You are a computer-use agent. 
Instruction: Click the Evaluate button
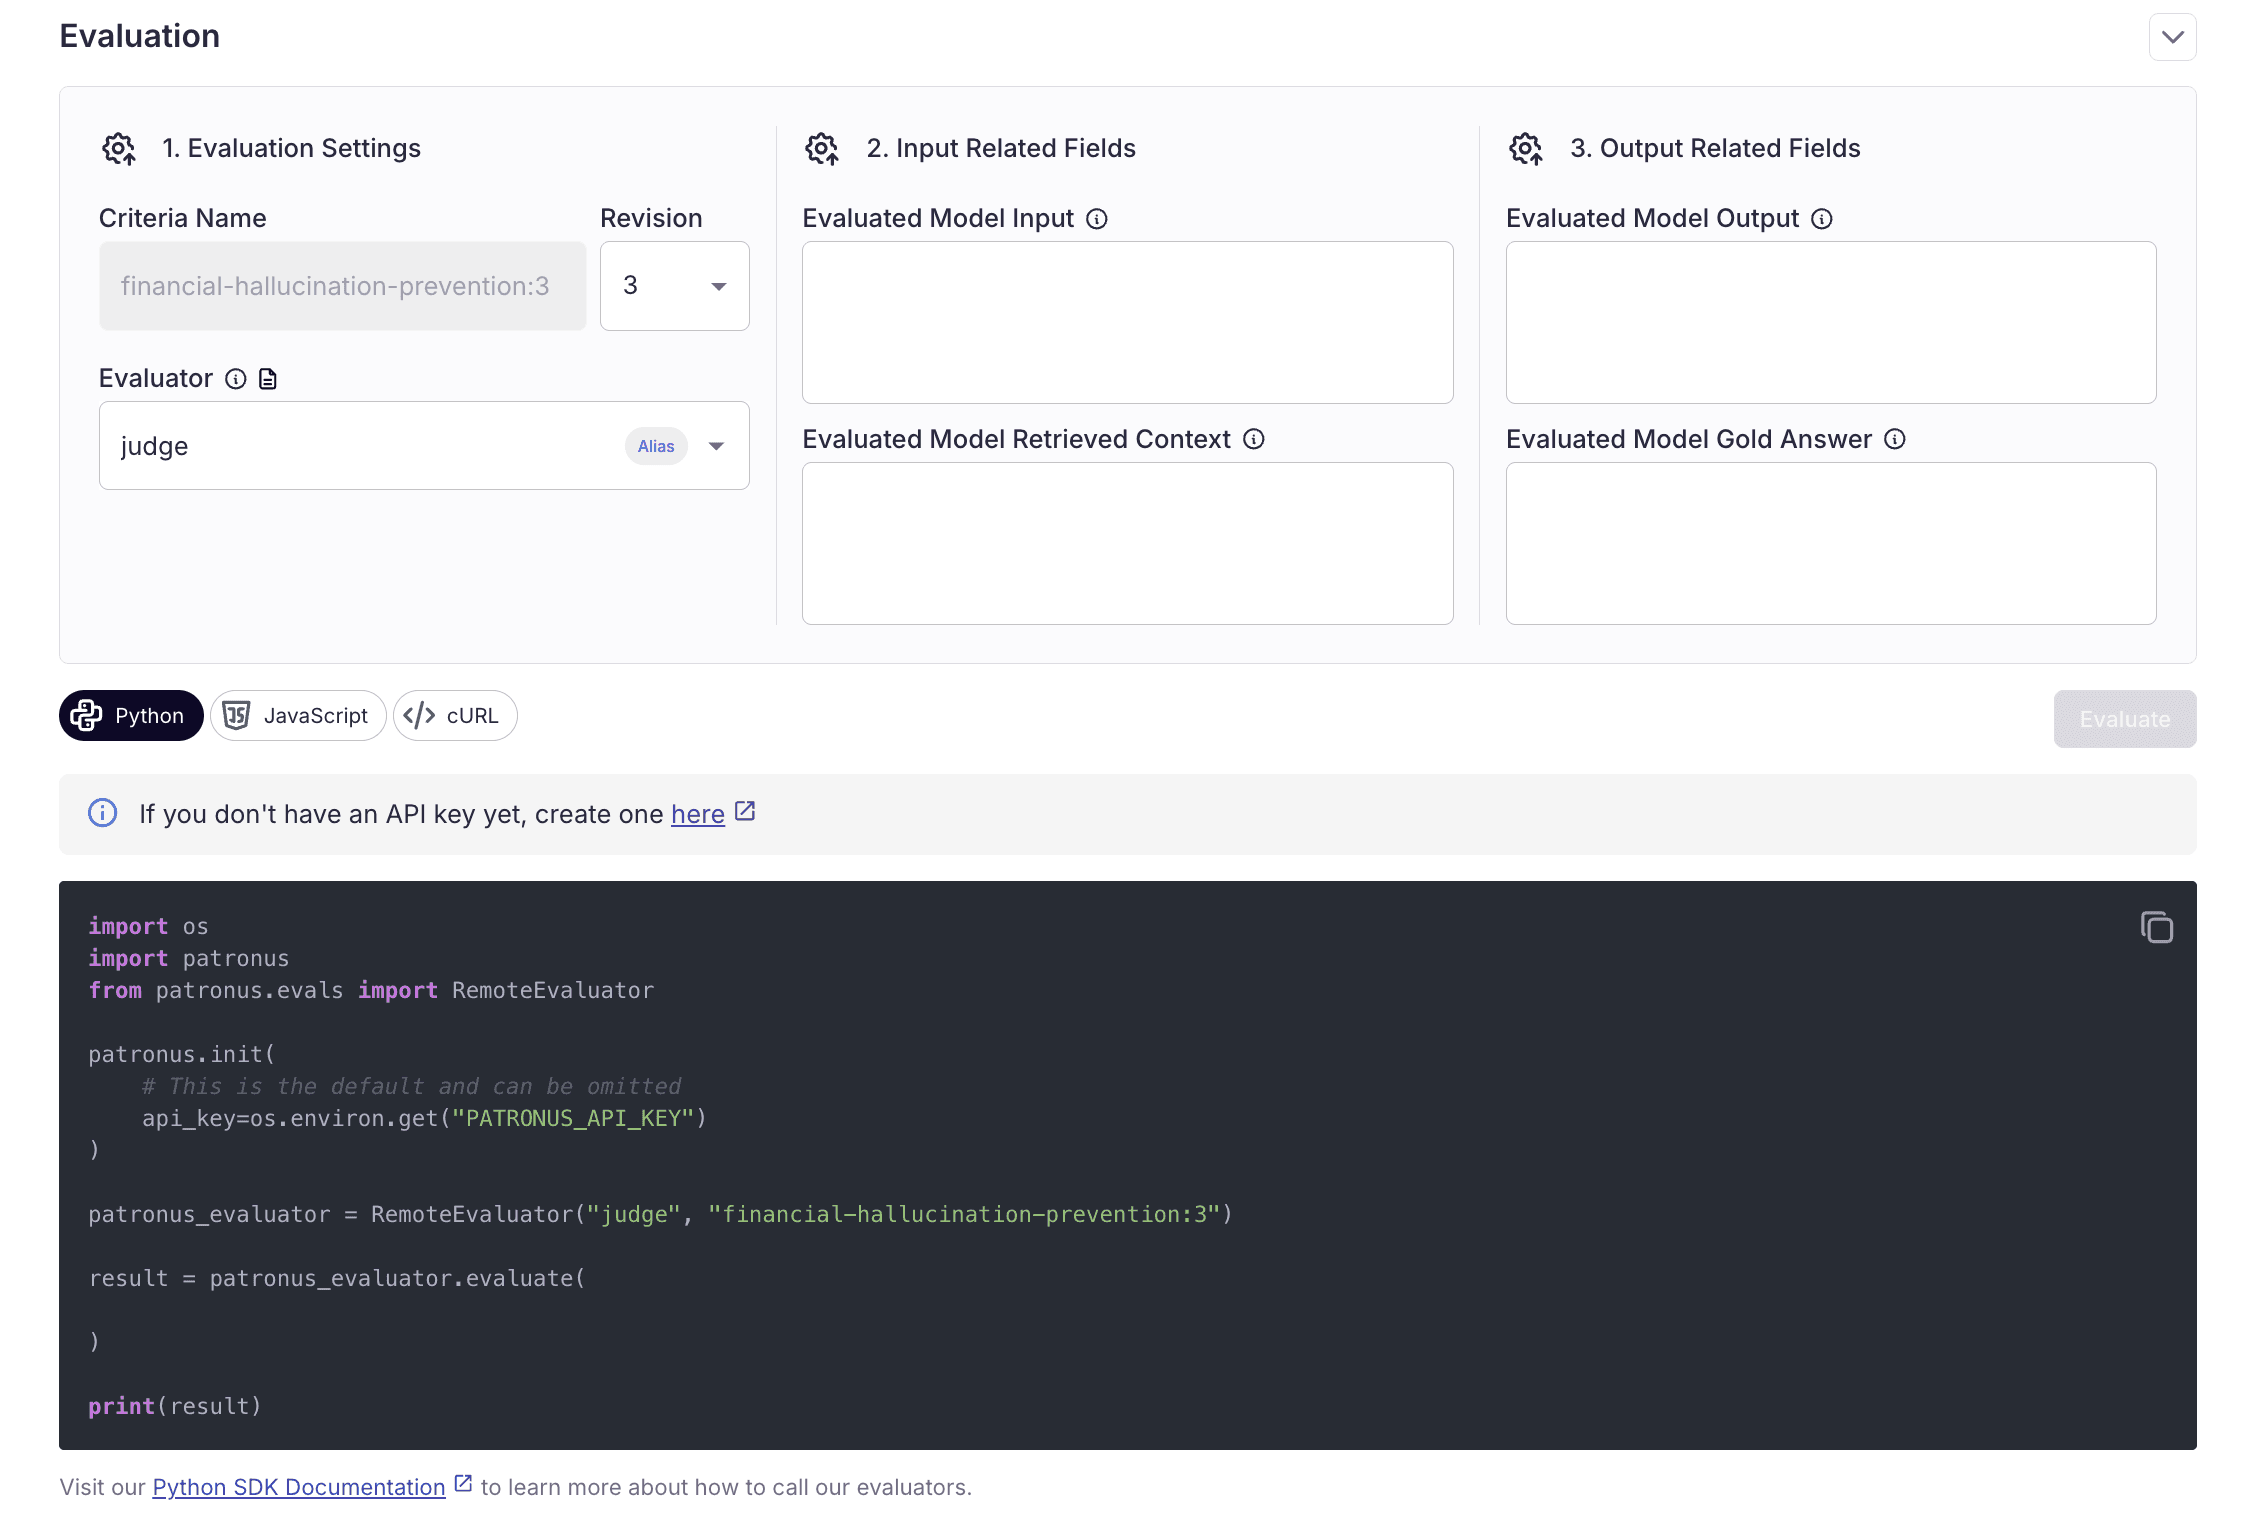click(x=2124, y=718)
